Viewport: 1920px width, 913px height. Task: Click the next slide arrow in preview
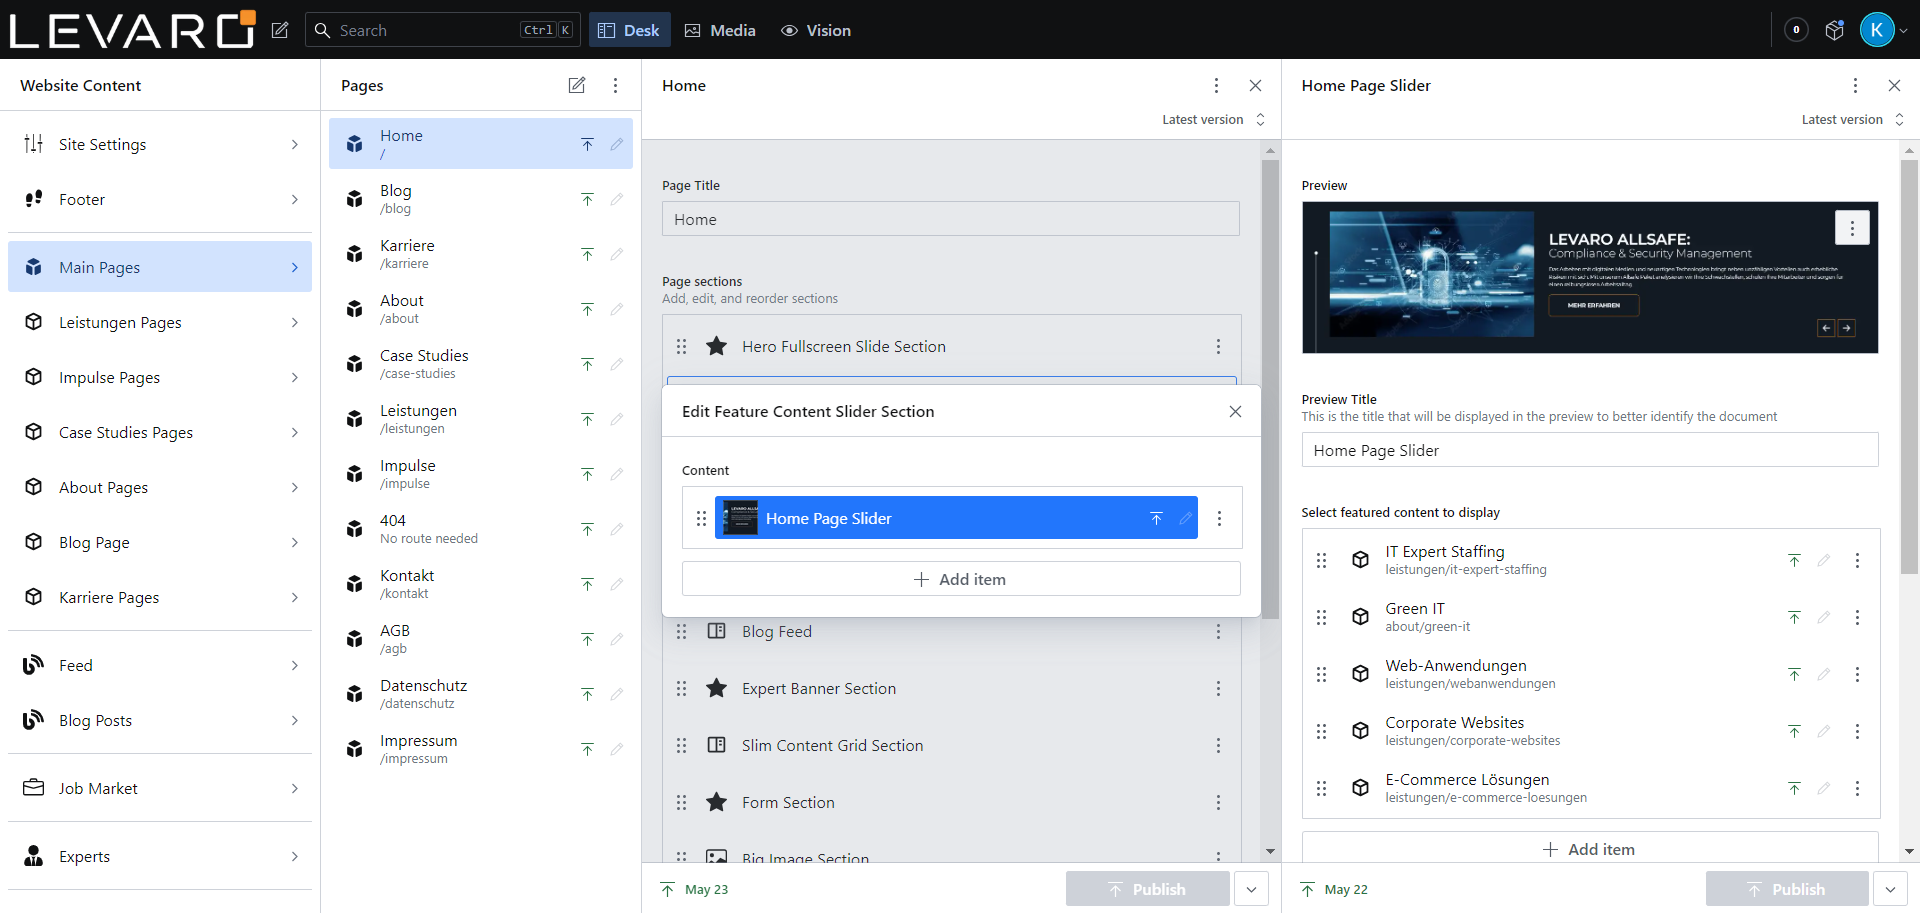(x=1846, y=328)
